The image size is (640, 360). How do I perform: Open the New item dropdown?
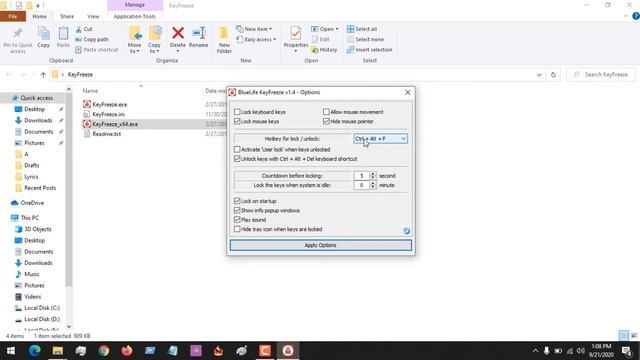coord(254,29)
